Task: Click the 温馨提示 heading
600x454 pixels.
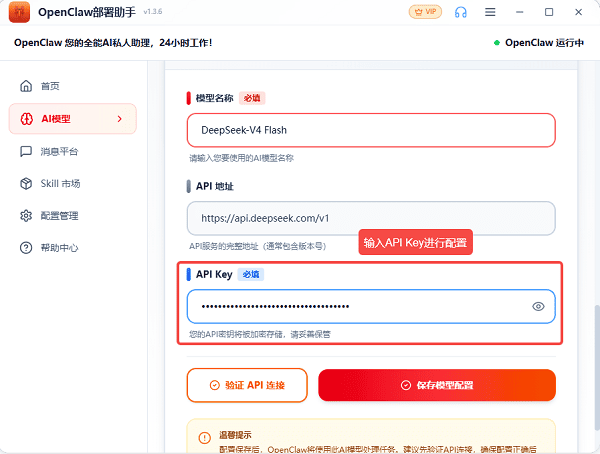Action: 235,435
